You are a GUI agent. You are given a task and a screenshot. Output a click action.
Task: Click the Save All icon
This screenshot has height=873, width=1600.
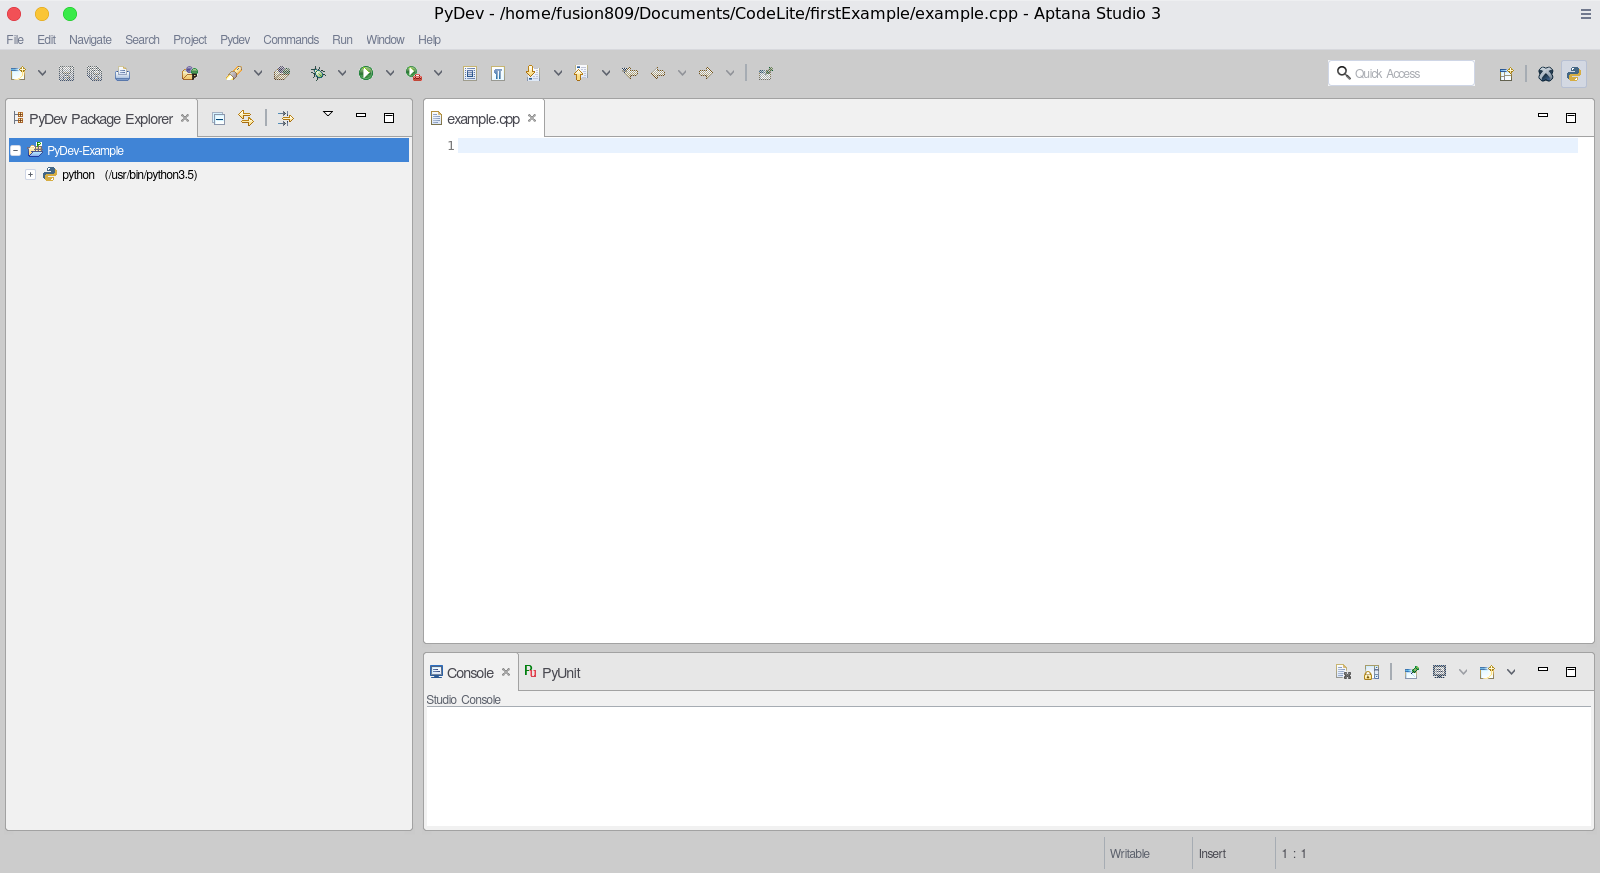click(94, 73)
